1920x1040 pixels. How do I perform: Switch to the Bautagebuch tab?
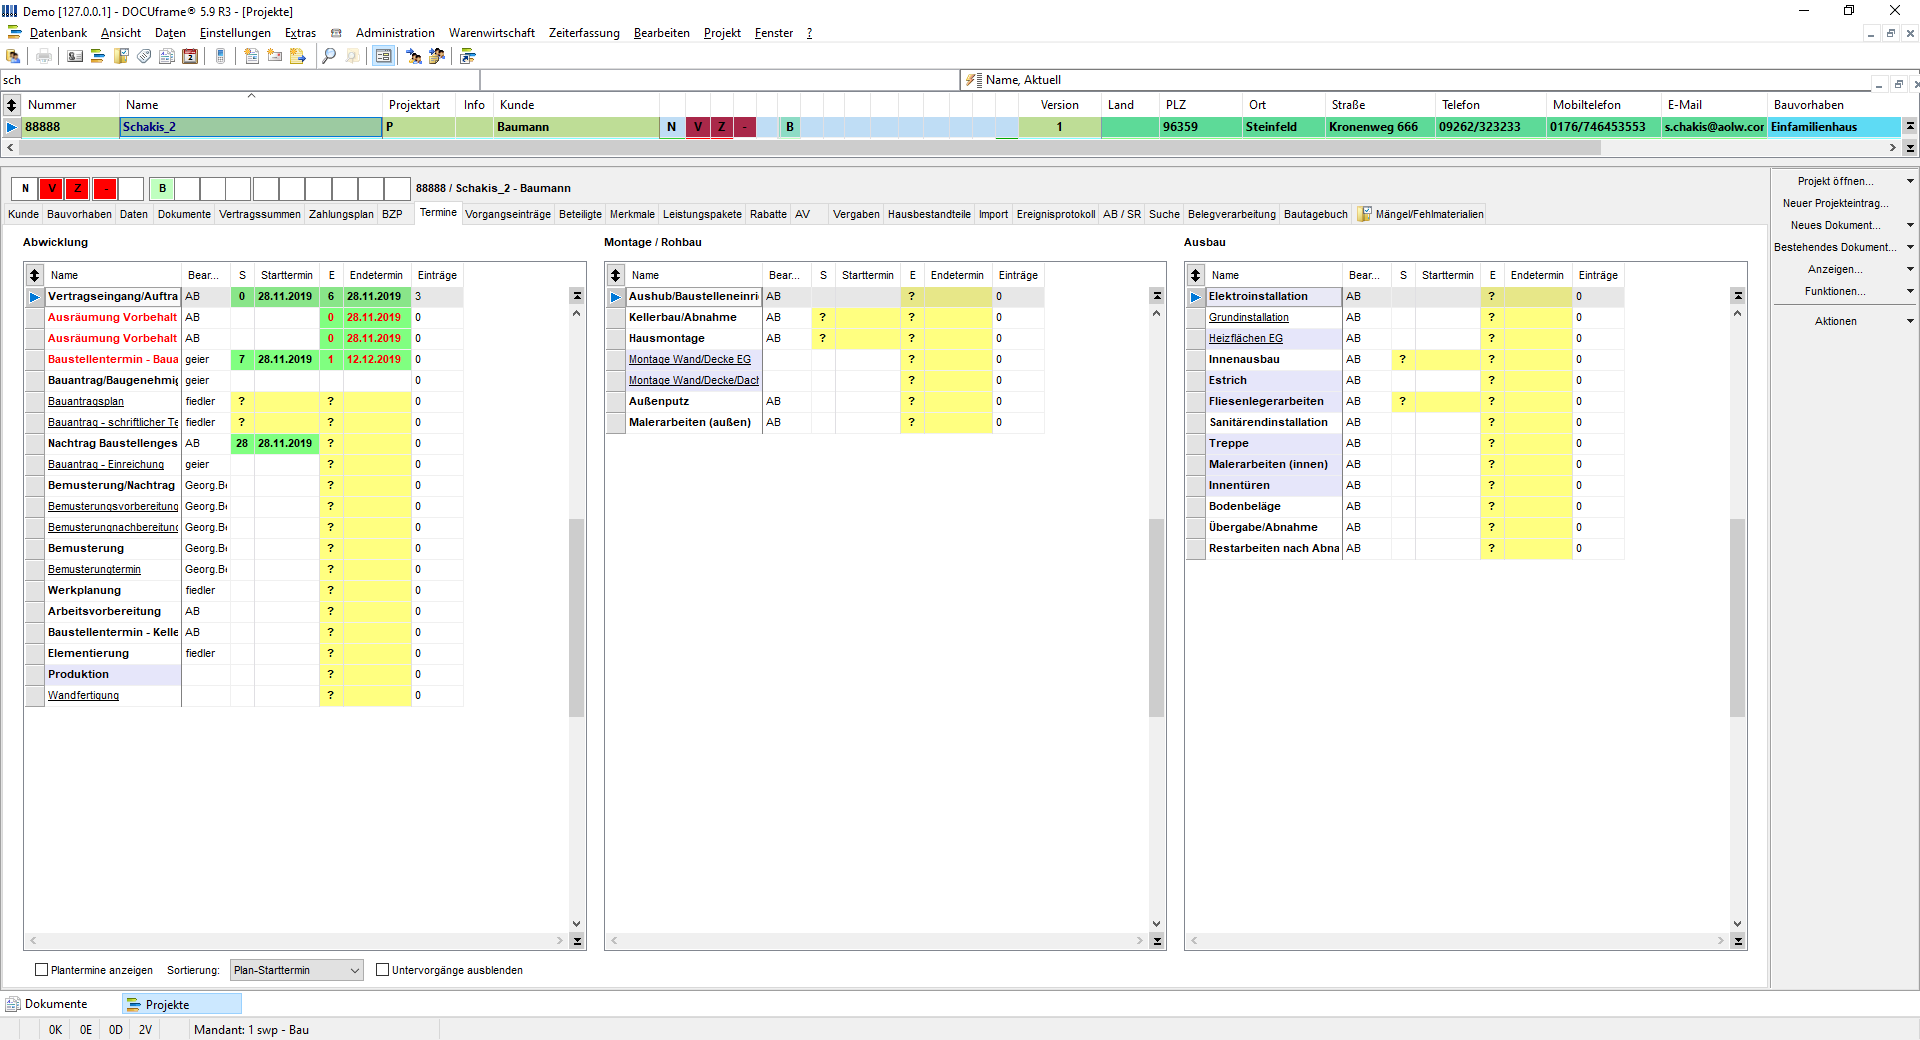1315,214
